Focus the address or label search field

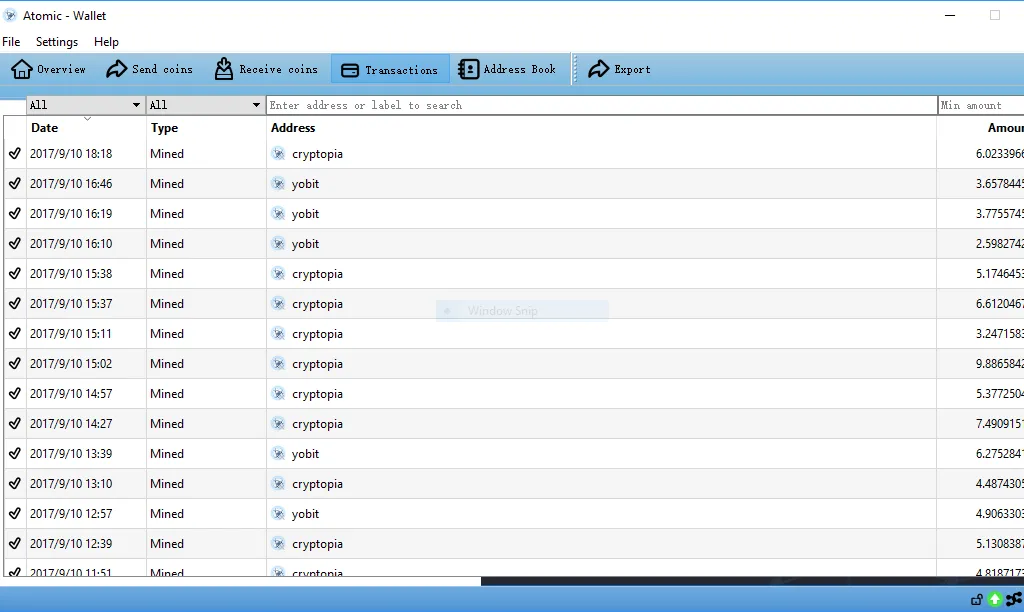[601, 105]
